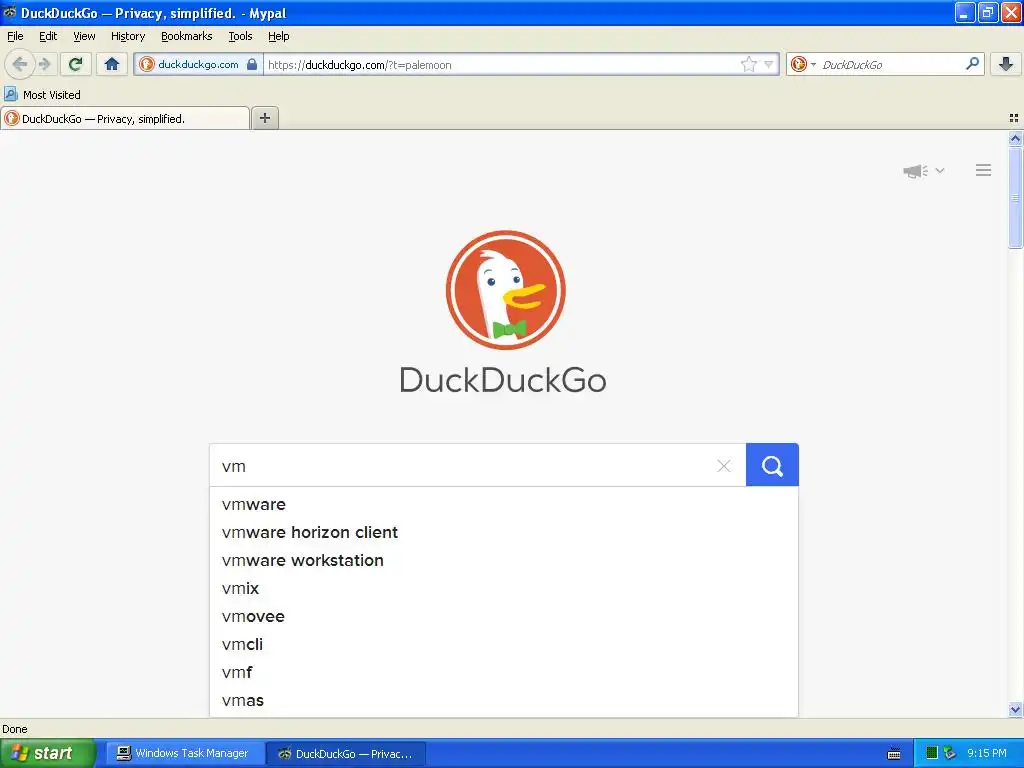Open the Windows Start menu
Image resolution: width=1024 pixels, height=768 pixels.
[x=48, y=753]
